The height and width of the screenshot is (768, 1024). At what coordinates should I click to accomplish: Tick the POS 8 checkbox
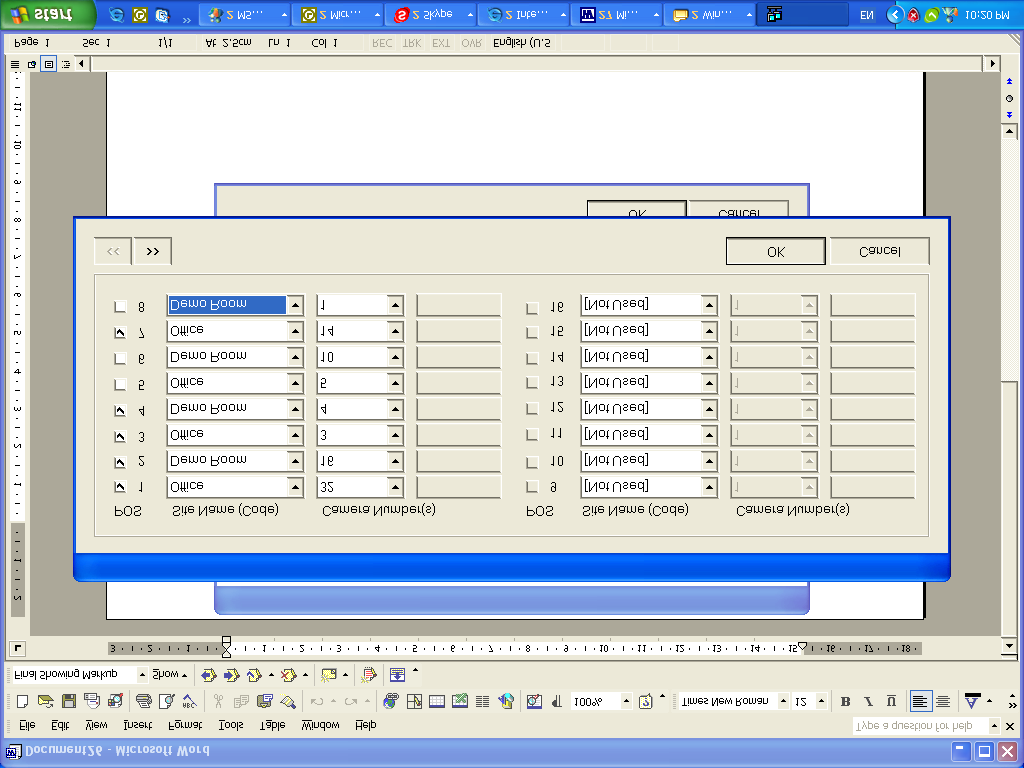pyautogui.click(x=120, y=306)
